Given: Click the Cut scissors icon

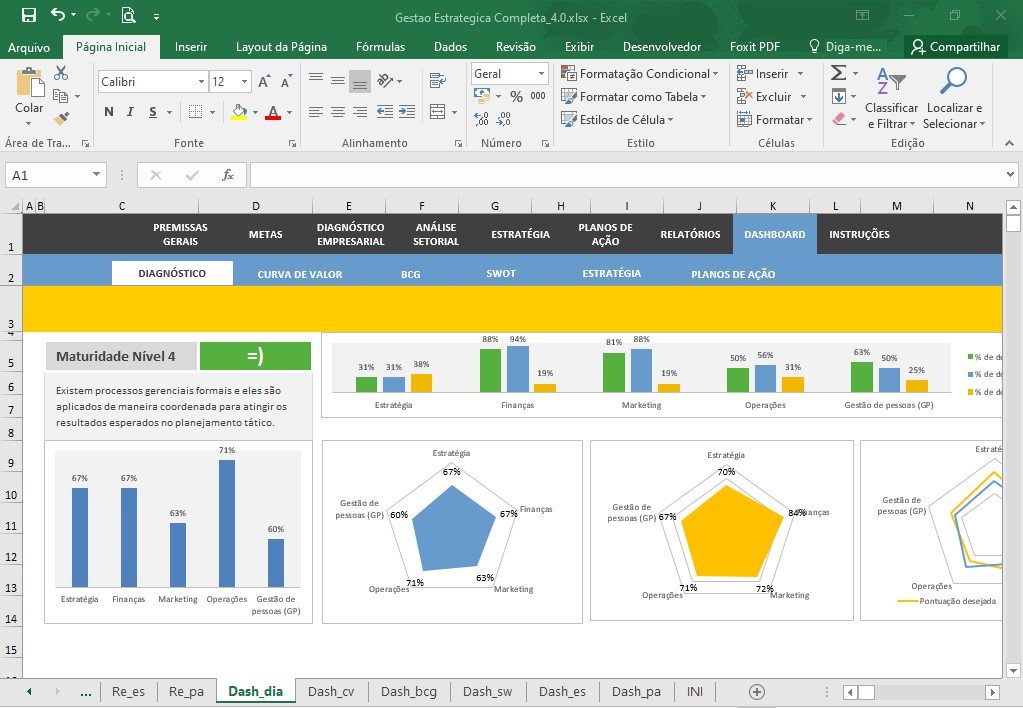Looking at the screenshot, I should (61, 72).
